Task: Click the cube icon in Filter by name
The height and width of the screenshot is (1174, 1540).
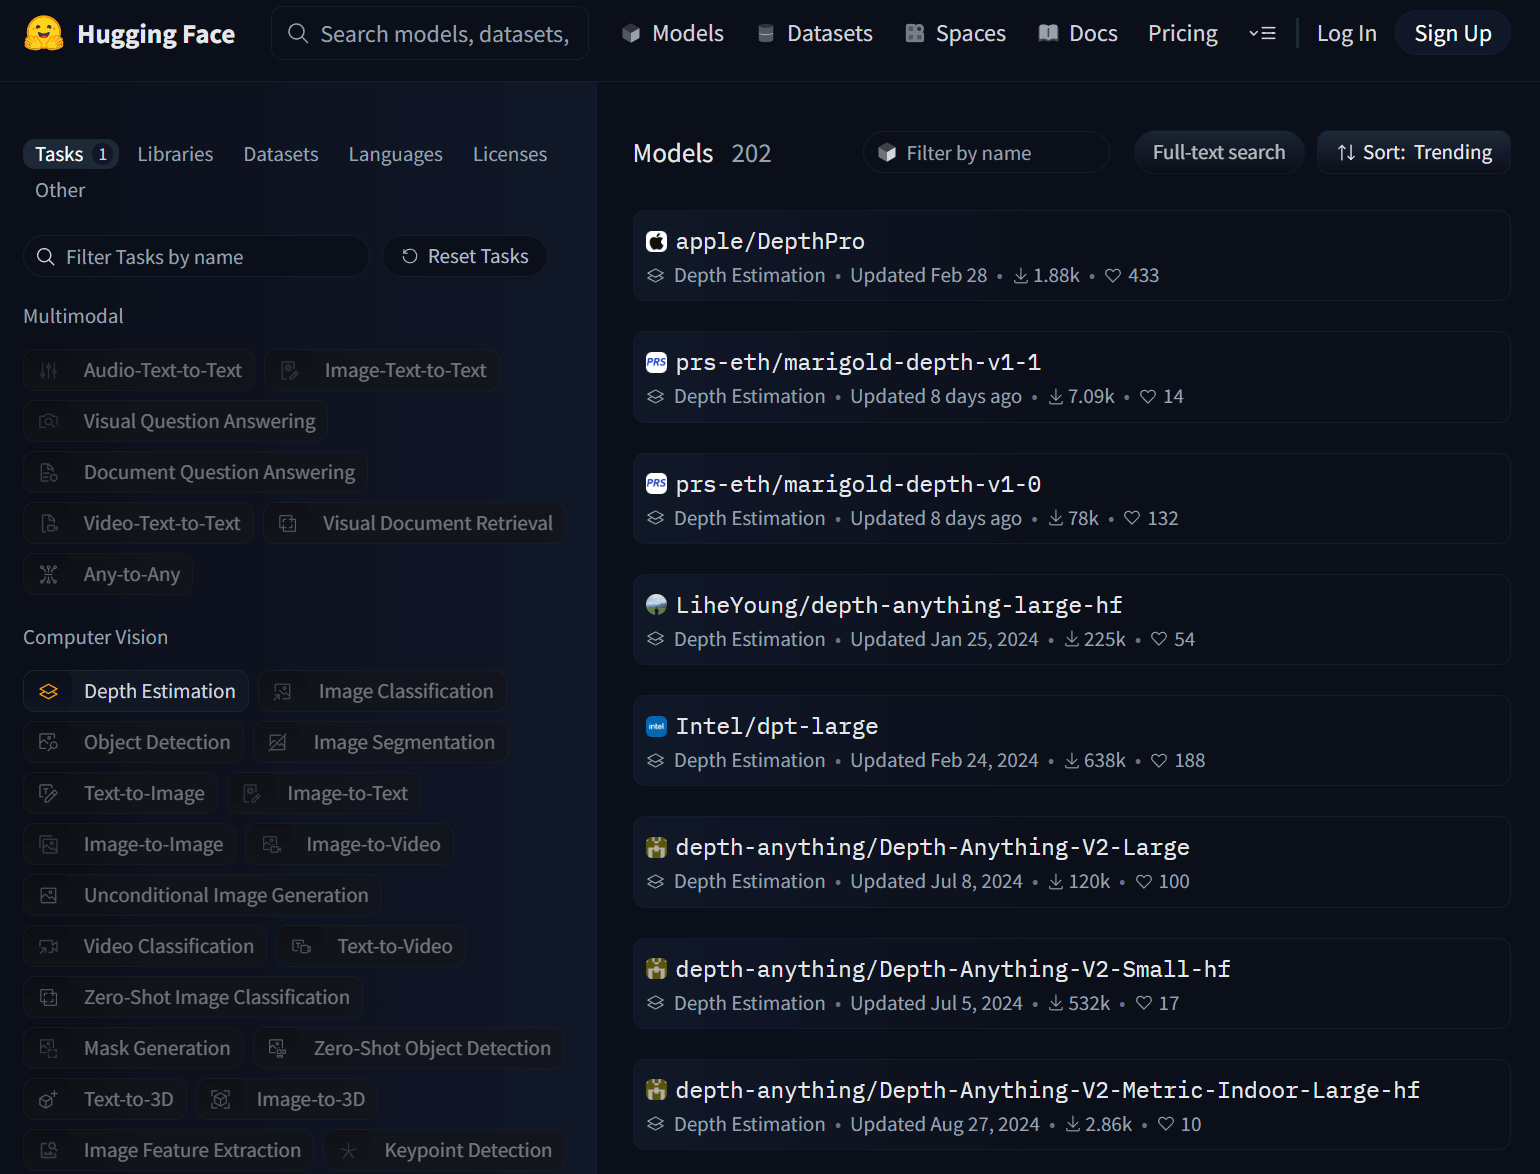Action: click(887, 153)
